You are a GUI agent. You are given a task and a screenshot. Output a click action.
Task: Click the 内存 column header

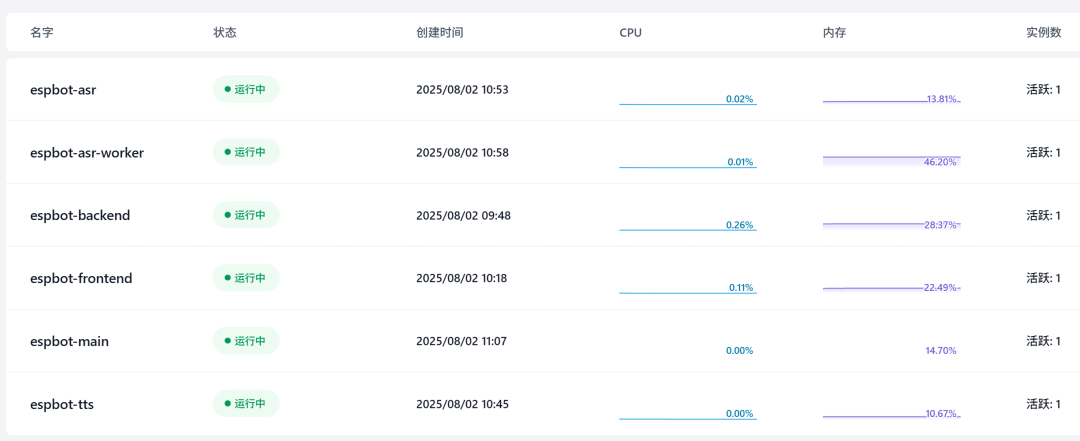click(835, 32)
